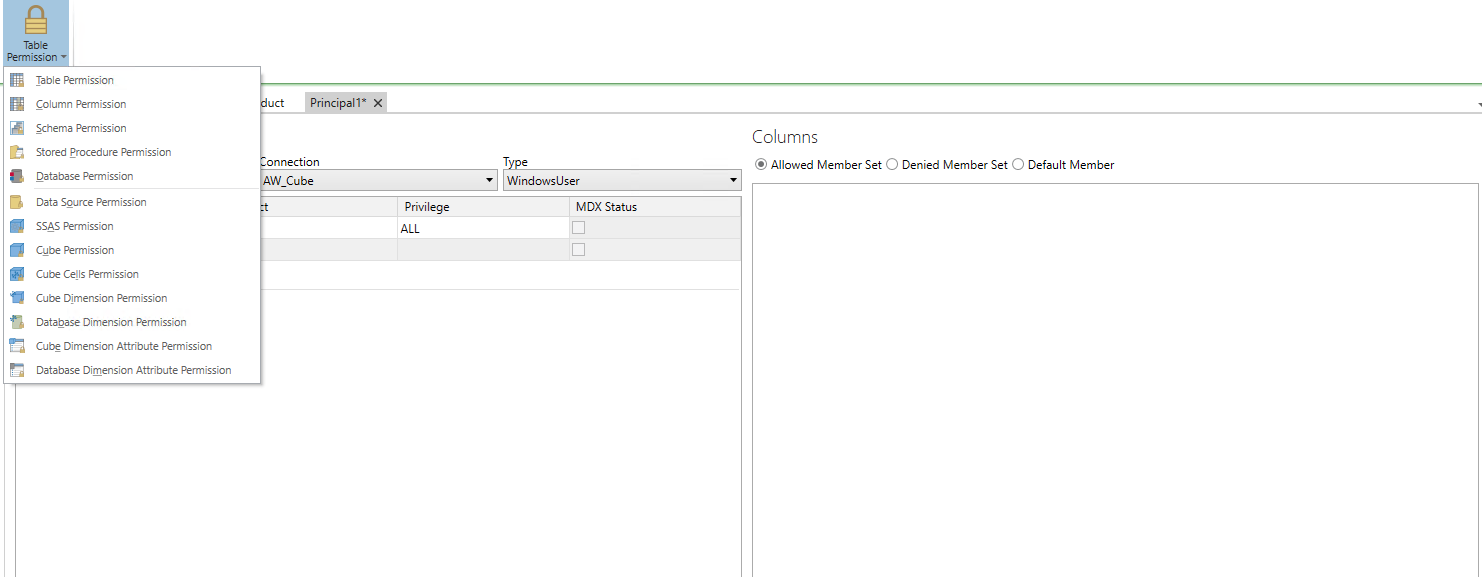1482x577 pixels.
Task: Pick Database Dimension Permission entry
Action: [132, 322]
